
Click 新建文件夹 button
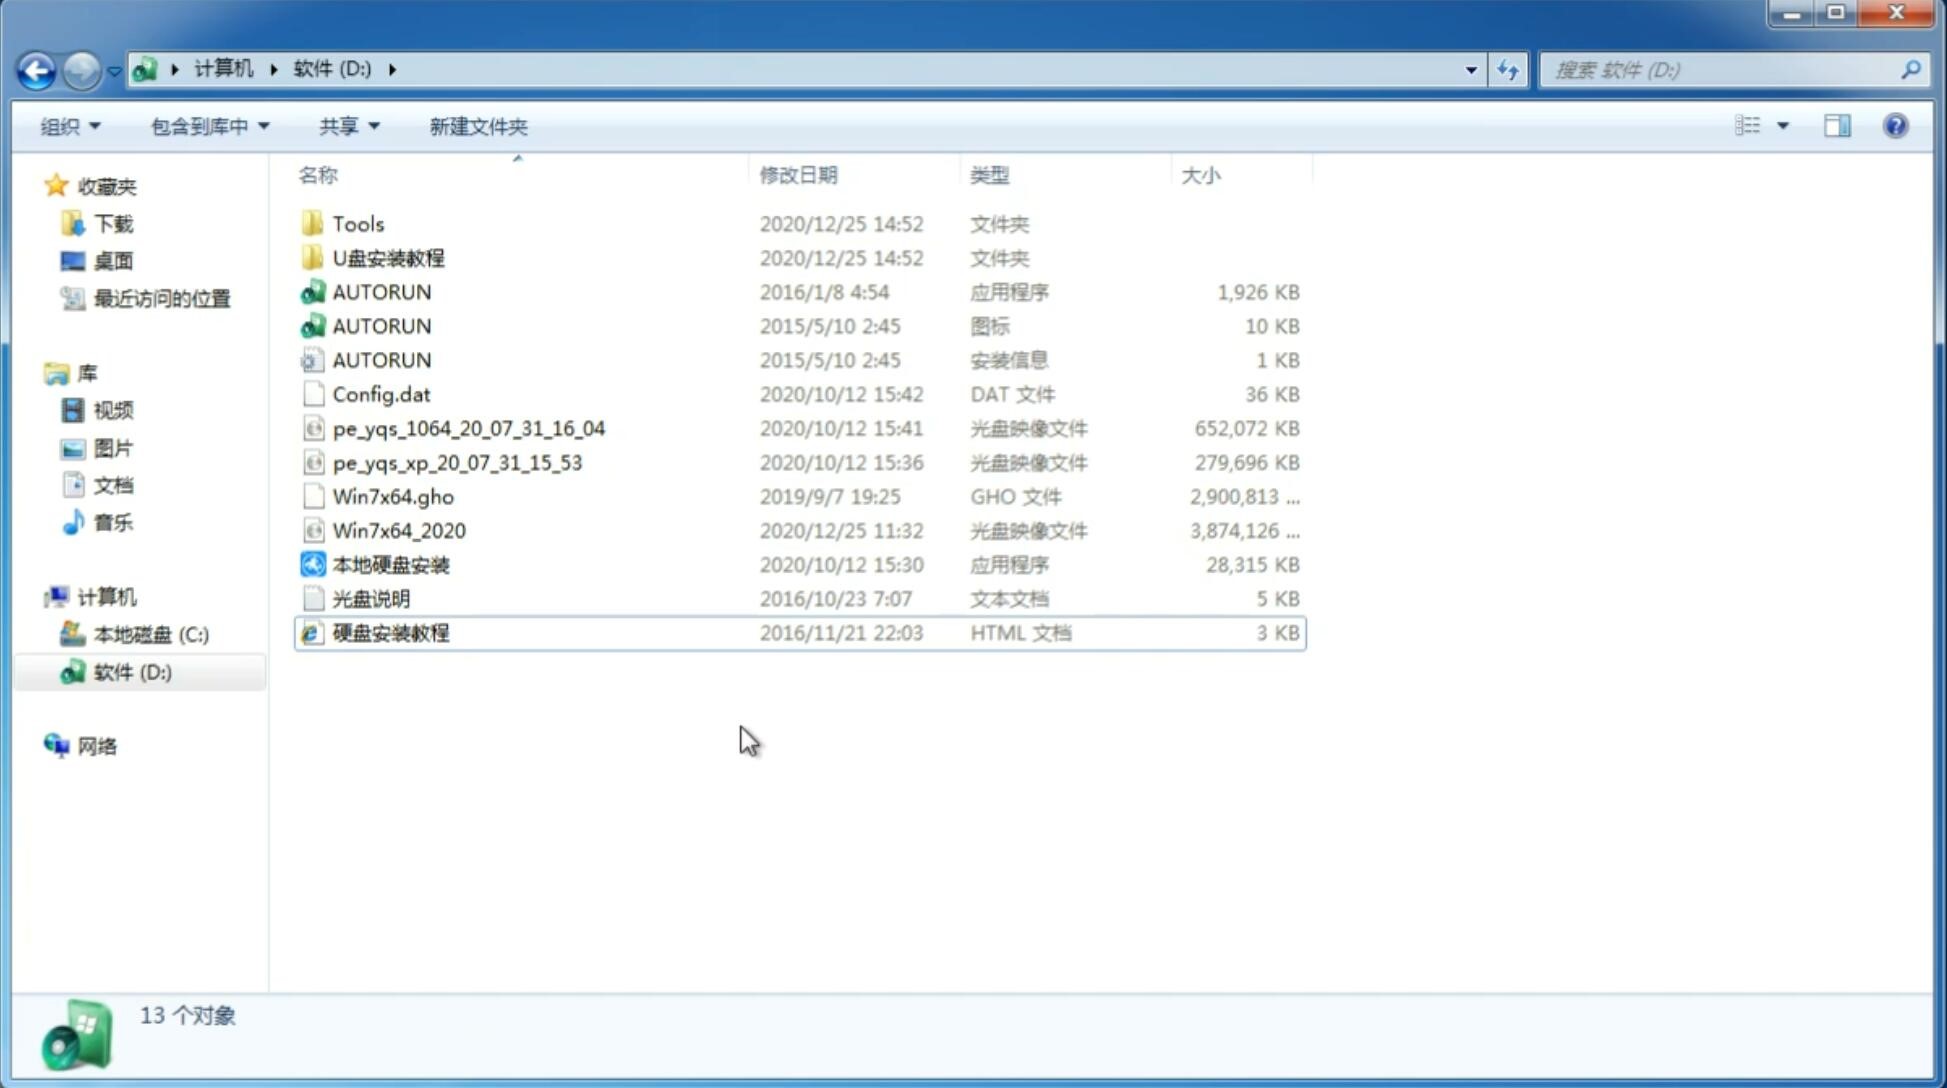click(x=479, y=126)
